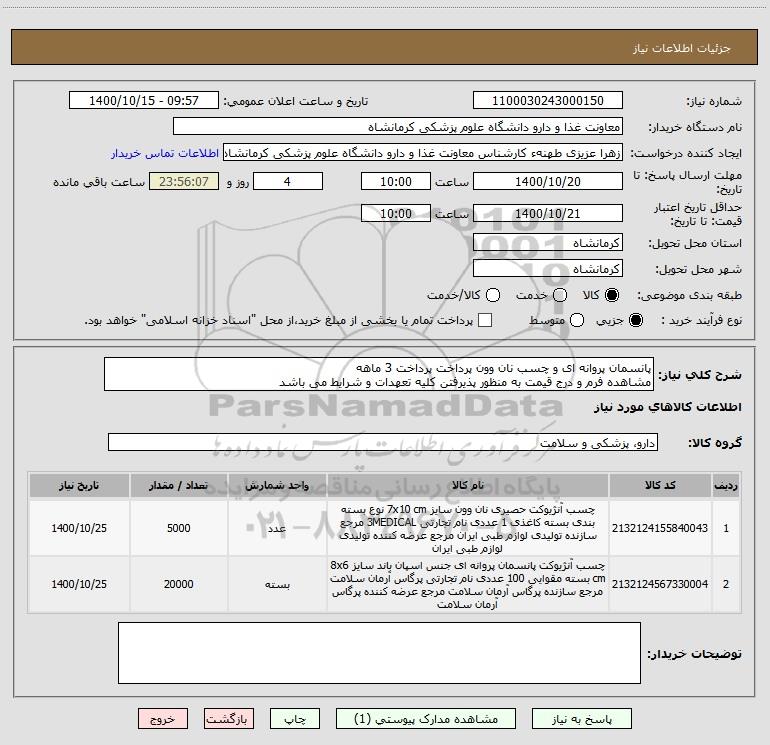Click the price validity time field 10:00
The height and width of the screenshot is (745, 770).
pyautogui.click(x=396, y=213)
